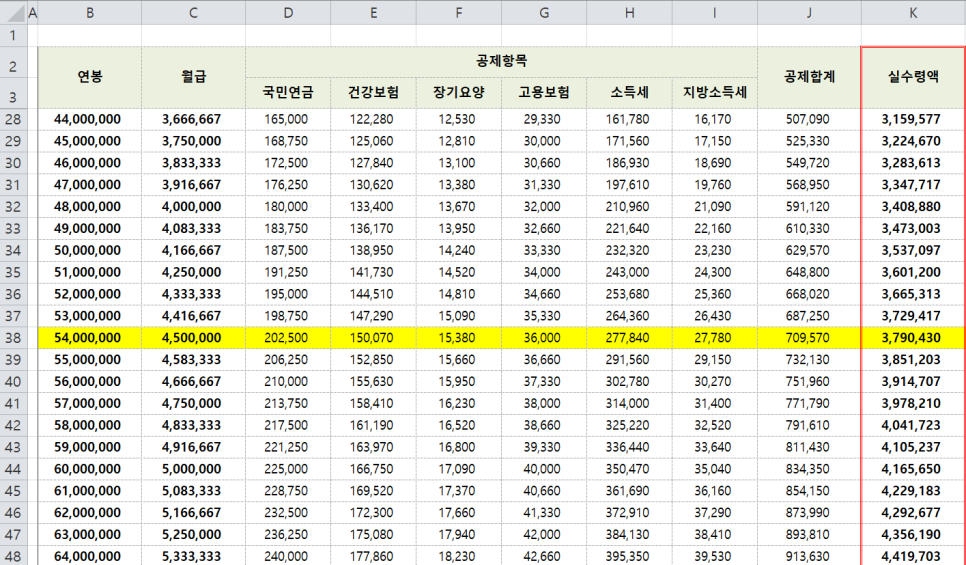This screenshot has height=565, width=966.
Task: Click local tax cell 32,520
Action: pos(715,425)
